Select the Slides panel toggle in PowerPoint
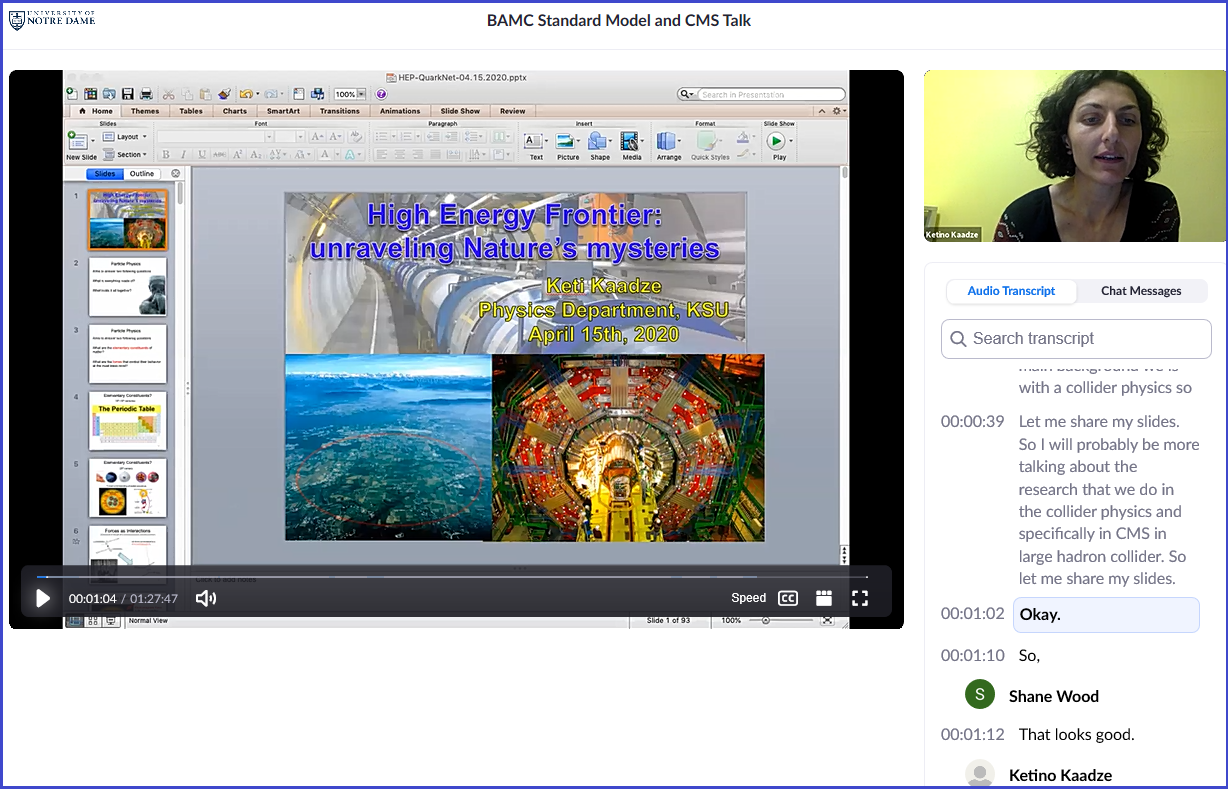The height and width of the screenshot is (789, 1228). 105,174
